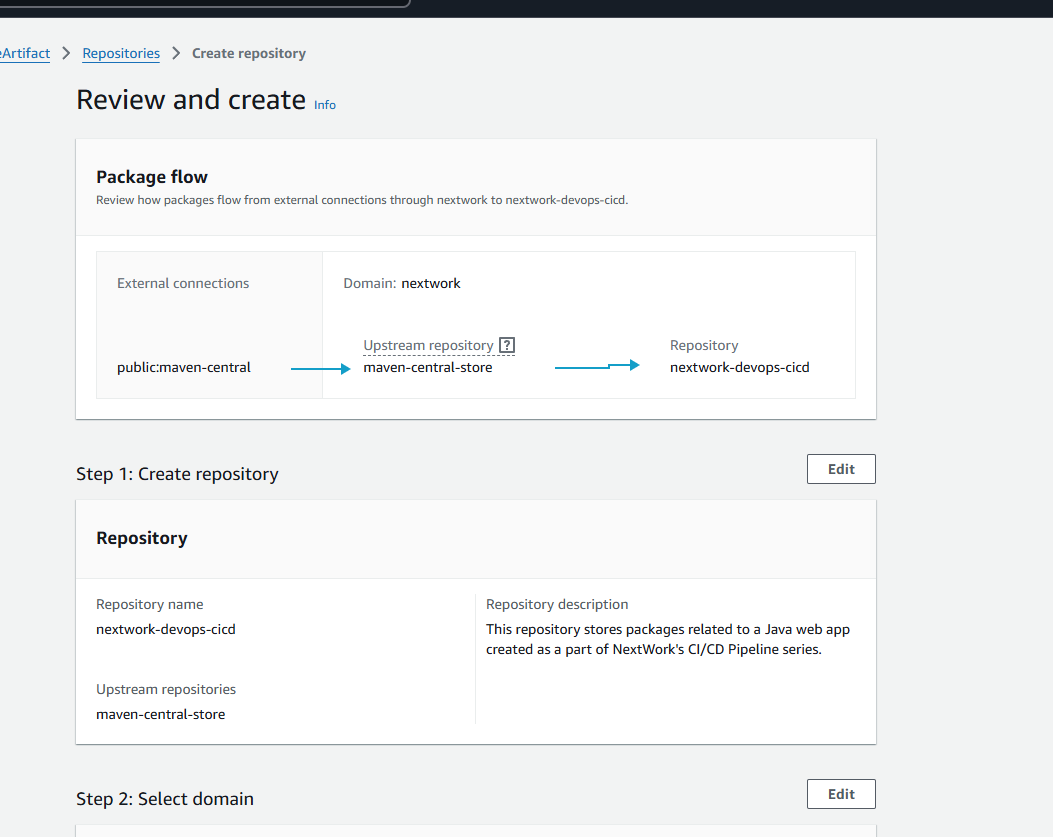
Task: Open the Repositories breadcrumb link
Action: coord(120,53)
